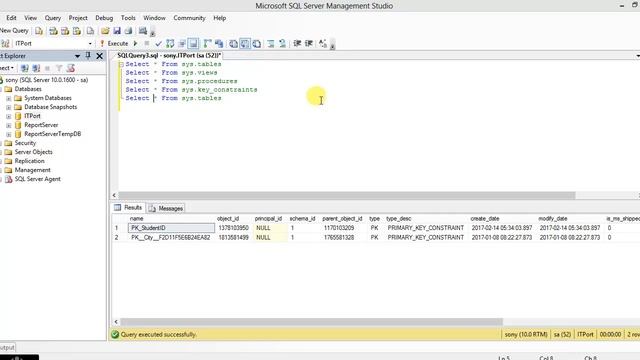
Task: Expand the ReportServer database node
Action: [x=9, y=125]
